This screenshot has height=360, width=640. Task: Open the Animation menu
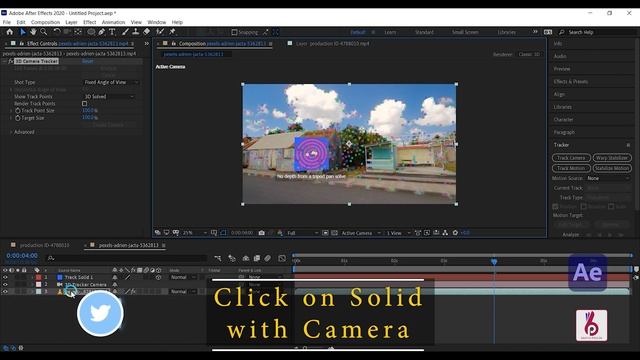113,22
